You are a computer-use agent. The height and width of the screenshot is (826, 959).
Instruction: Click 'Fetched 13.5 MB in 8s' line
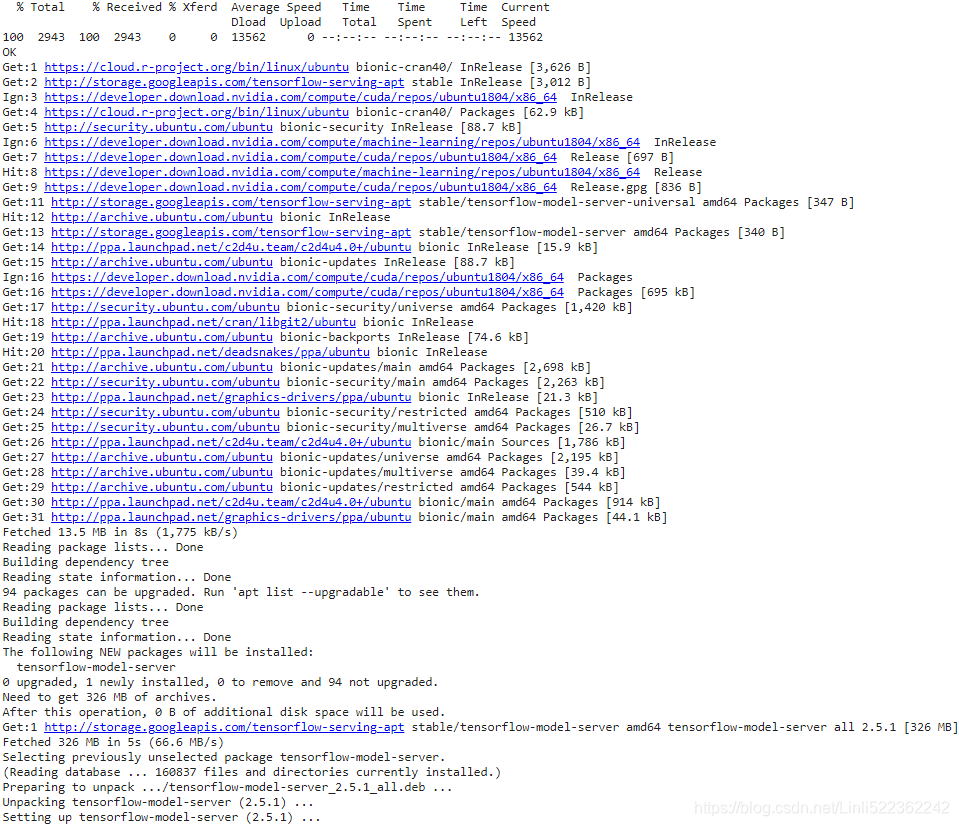click(x=120, y=531)
